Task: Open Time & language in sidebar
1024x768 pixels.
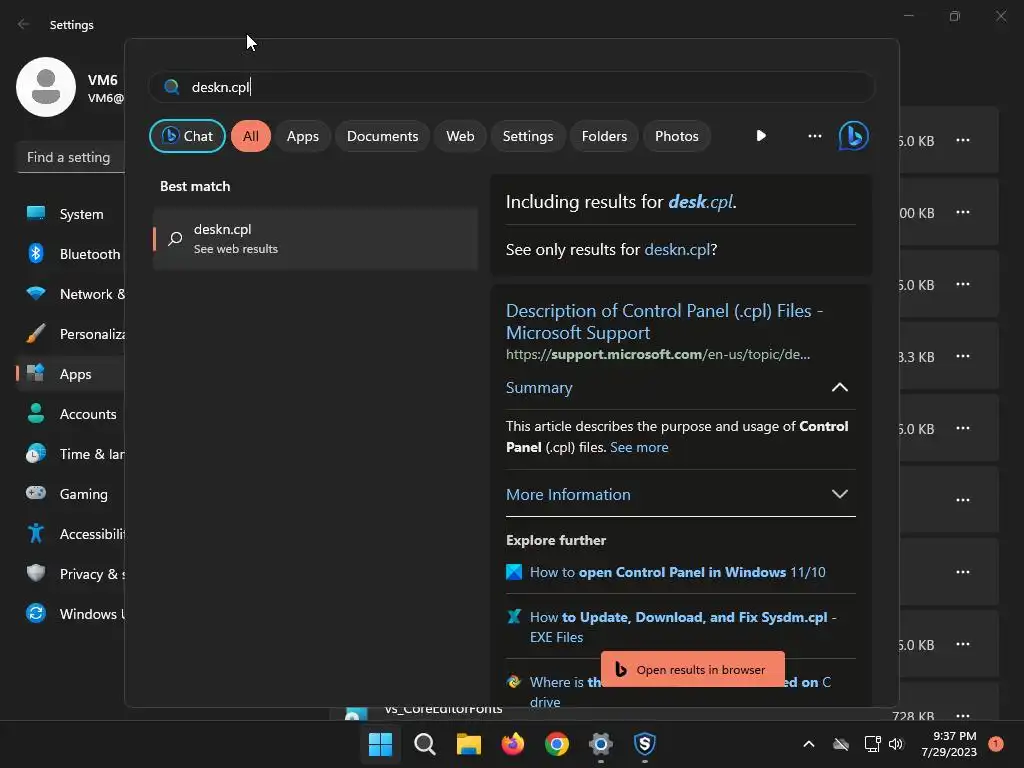Action: (71, 454)
